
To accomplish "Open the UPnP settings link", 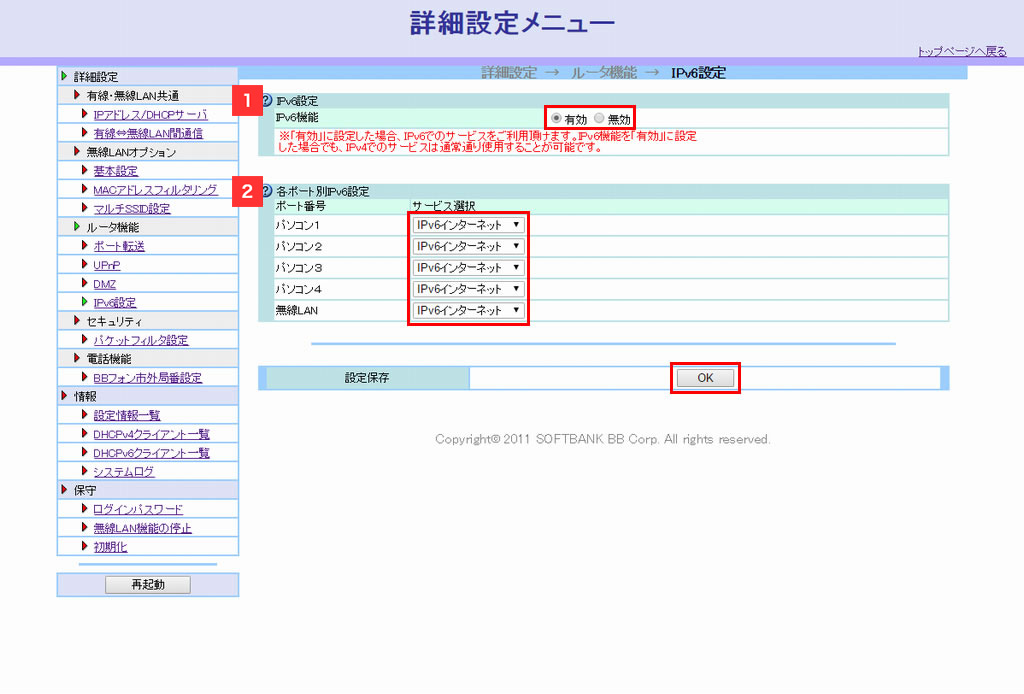I will coord(107,265).
